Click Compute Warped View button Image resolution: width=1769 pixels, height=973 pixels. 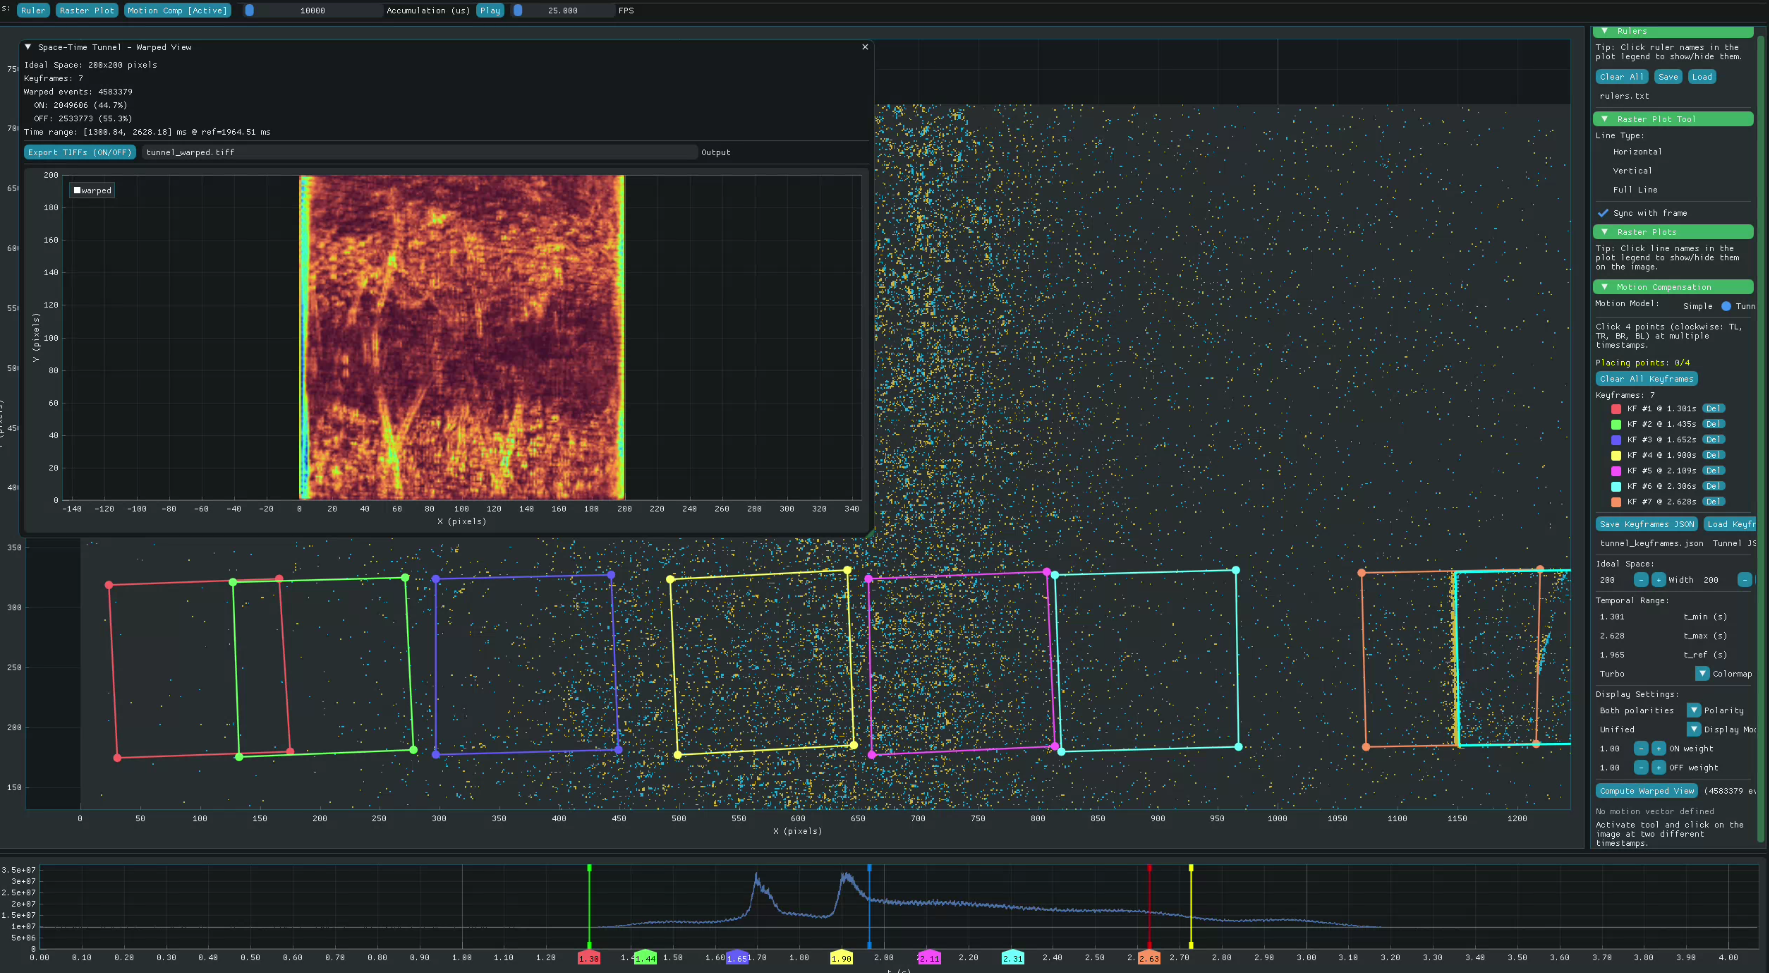click(1646, 791)
